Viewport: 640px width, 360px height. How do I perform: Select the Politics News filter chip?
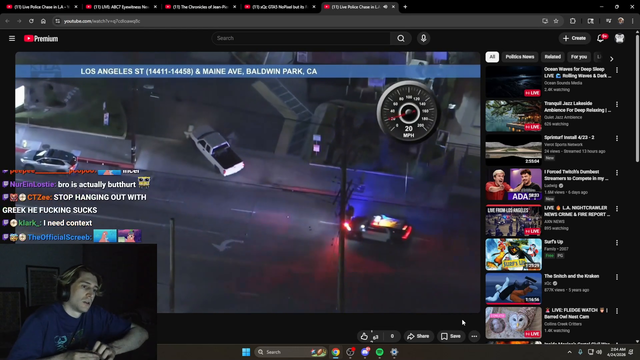coord(520,57)
